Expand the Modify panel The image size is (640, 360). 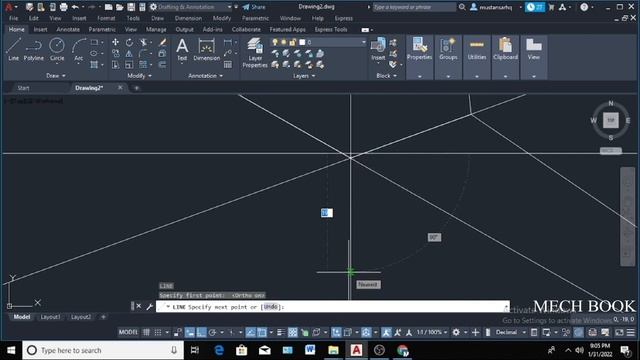tap(140, 76)
